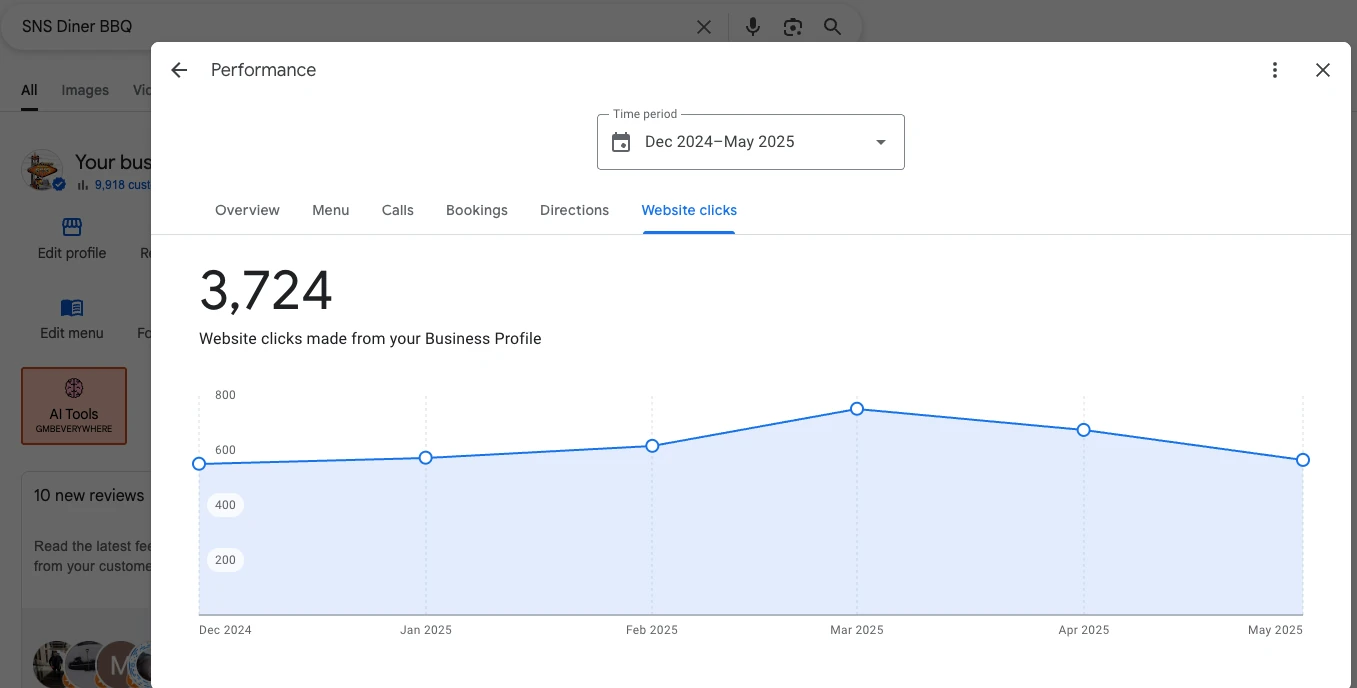Click the Apr 2025 axis label

coord(1083,630)
